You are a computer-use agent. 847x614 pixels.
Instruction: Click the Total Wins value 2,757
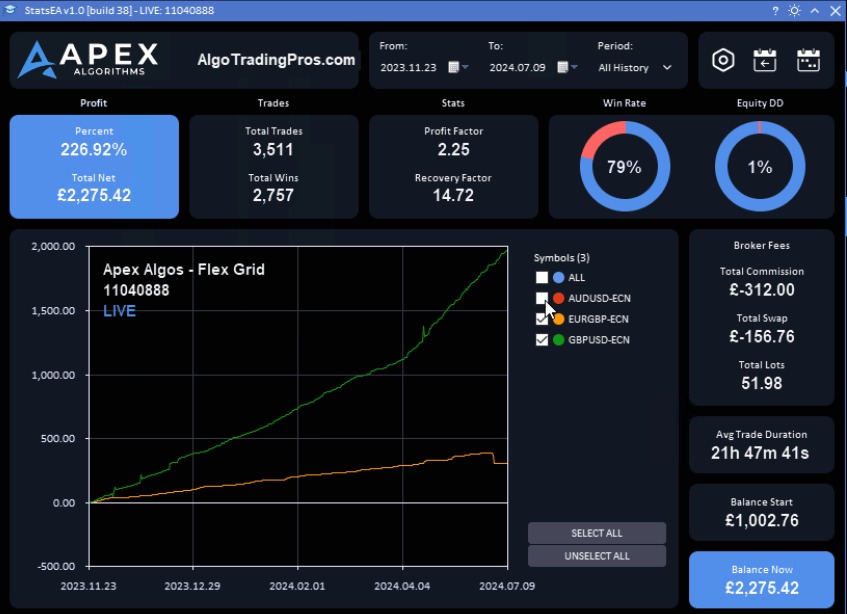(x=273, y=195)
